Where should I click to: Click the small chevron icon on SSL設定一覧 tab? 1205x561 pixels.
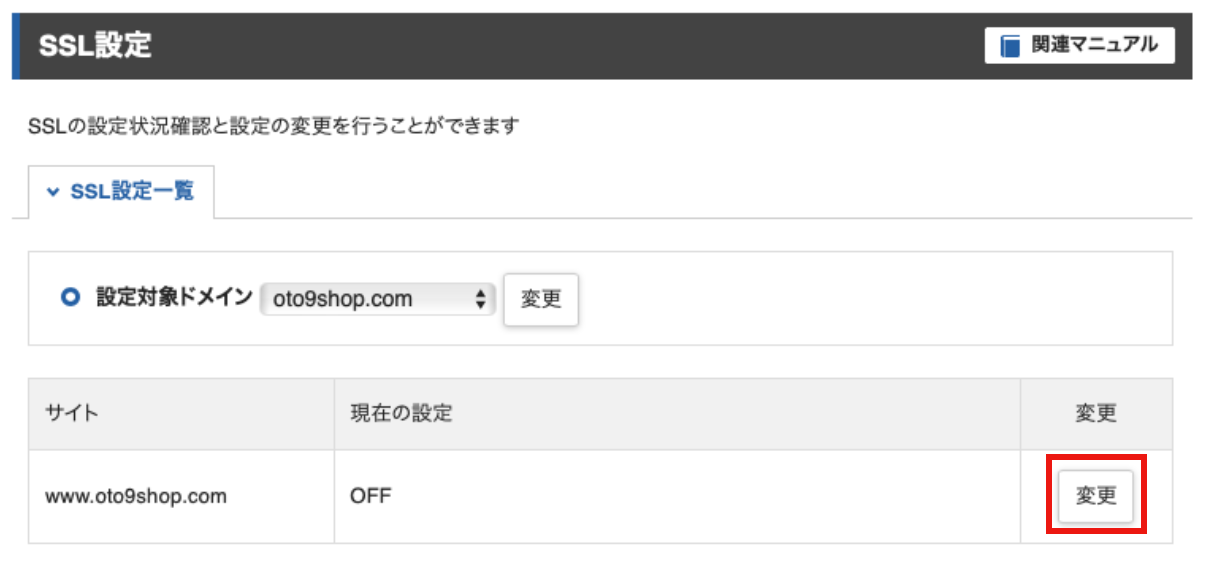point(53,192)
